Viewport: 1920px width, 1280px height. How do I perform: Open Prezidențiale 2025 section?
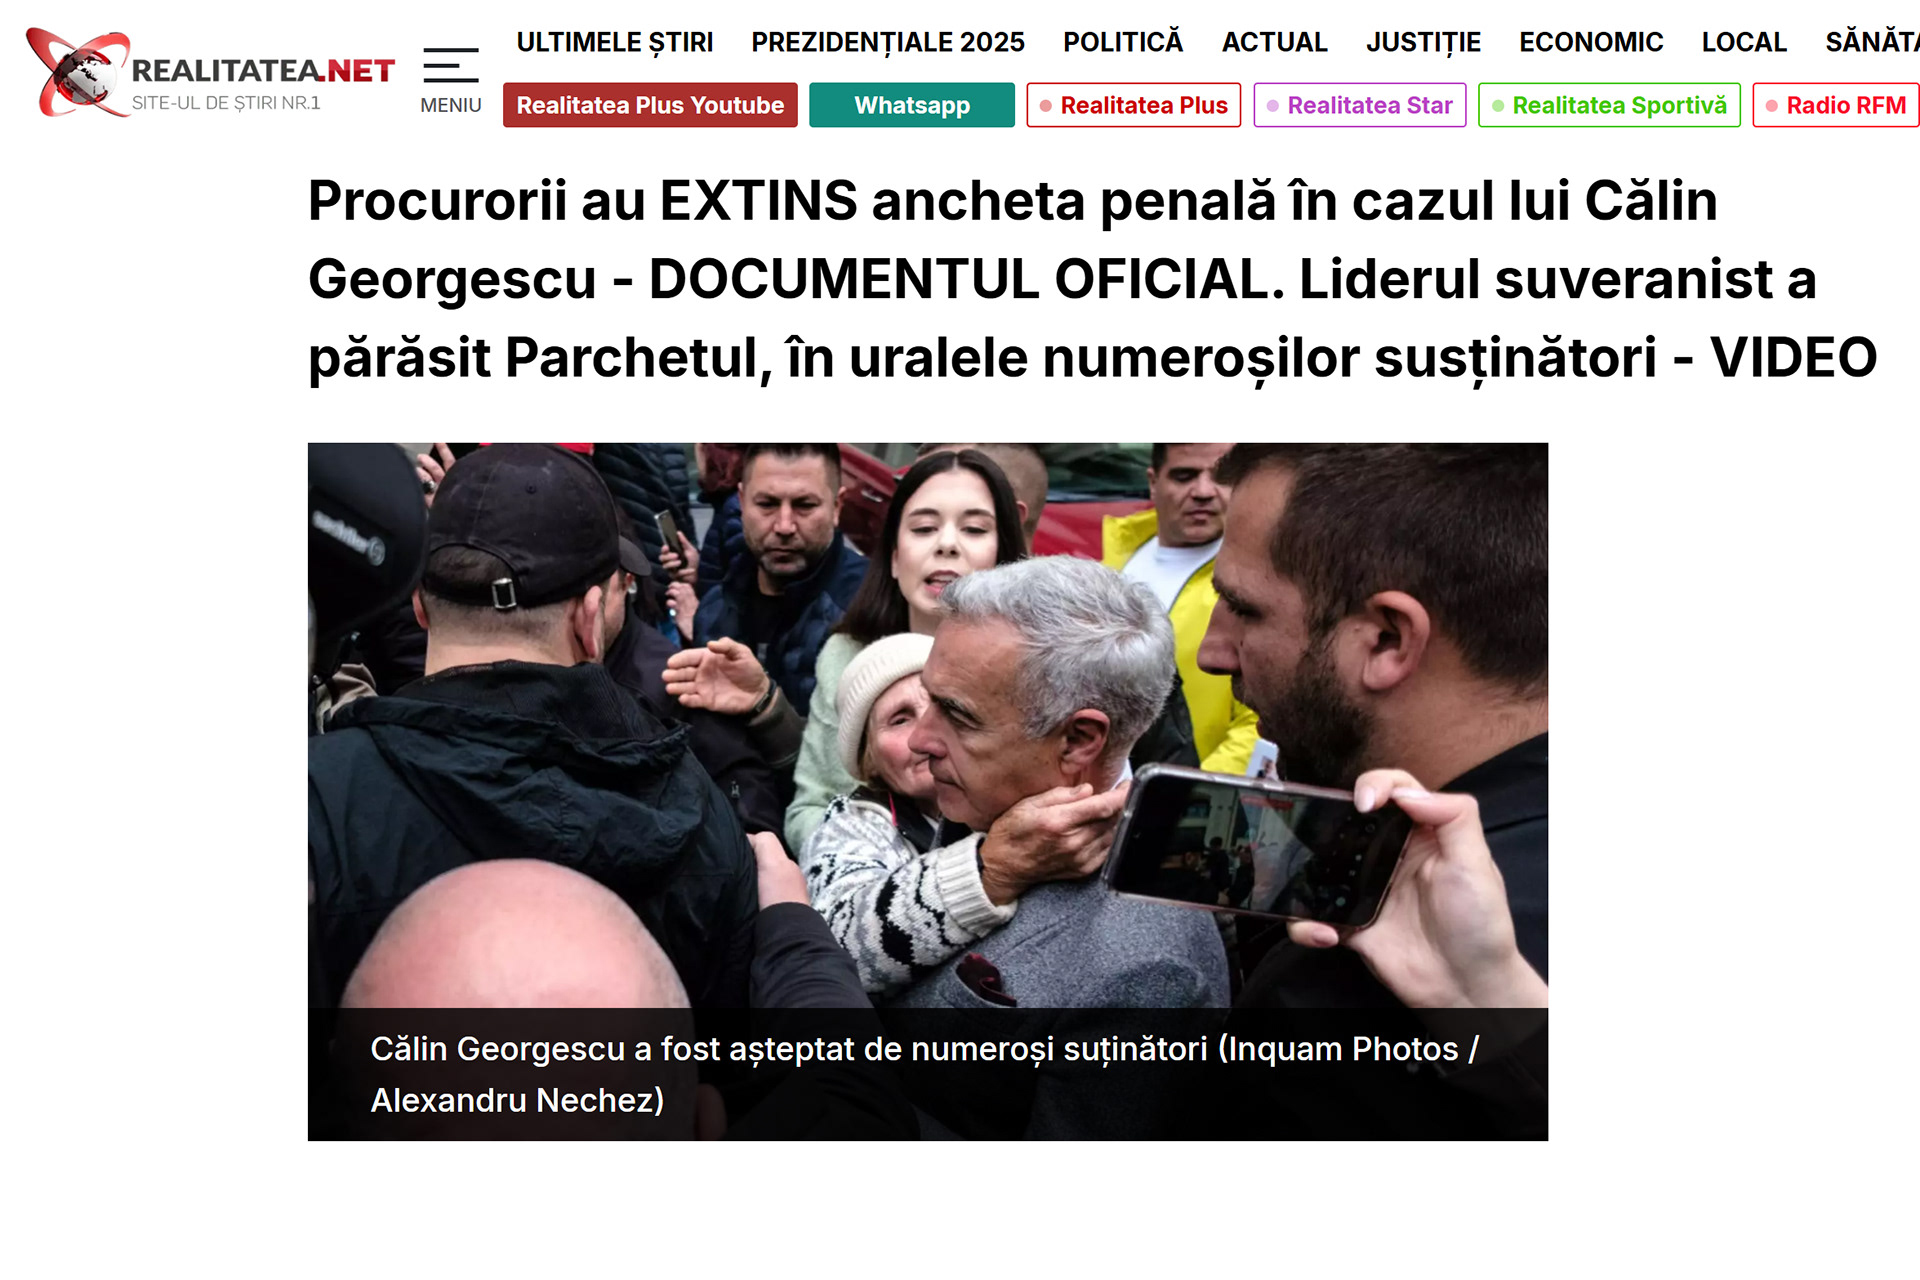[x=888, y=42]
